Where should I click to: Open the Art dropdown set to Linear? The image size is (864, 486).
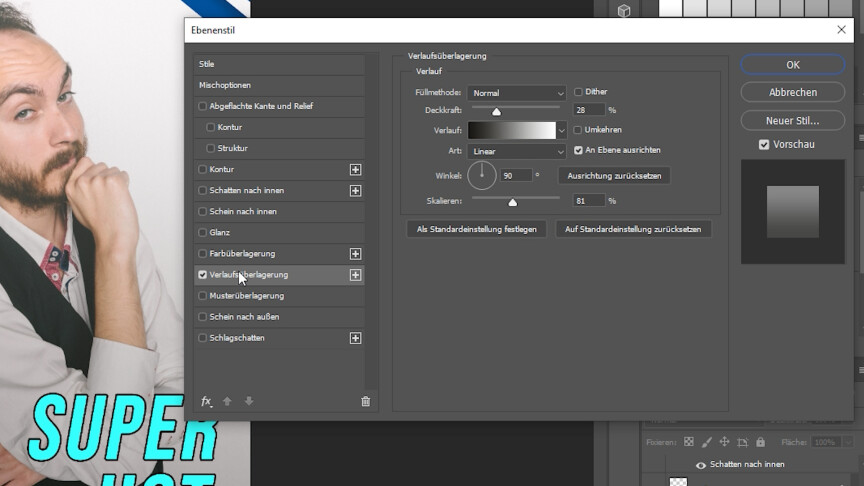[x=517, y=151]
